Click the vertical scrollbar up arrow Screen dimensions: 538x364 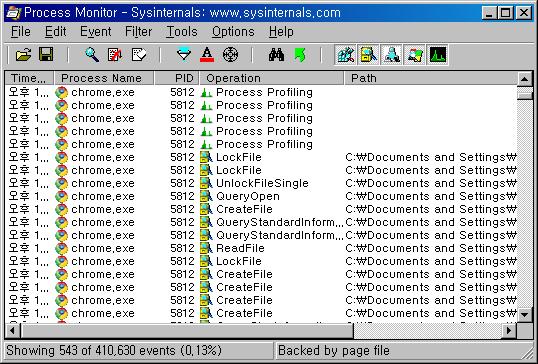point(525,79)
